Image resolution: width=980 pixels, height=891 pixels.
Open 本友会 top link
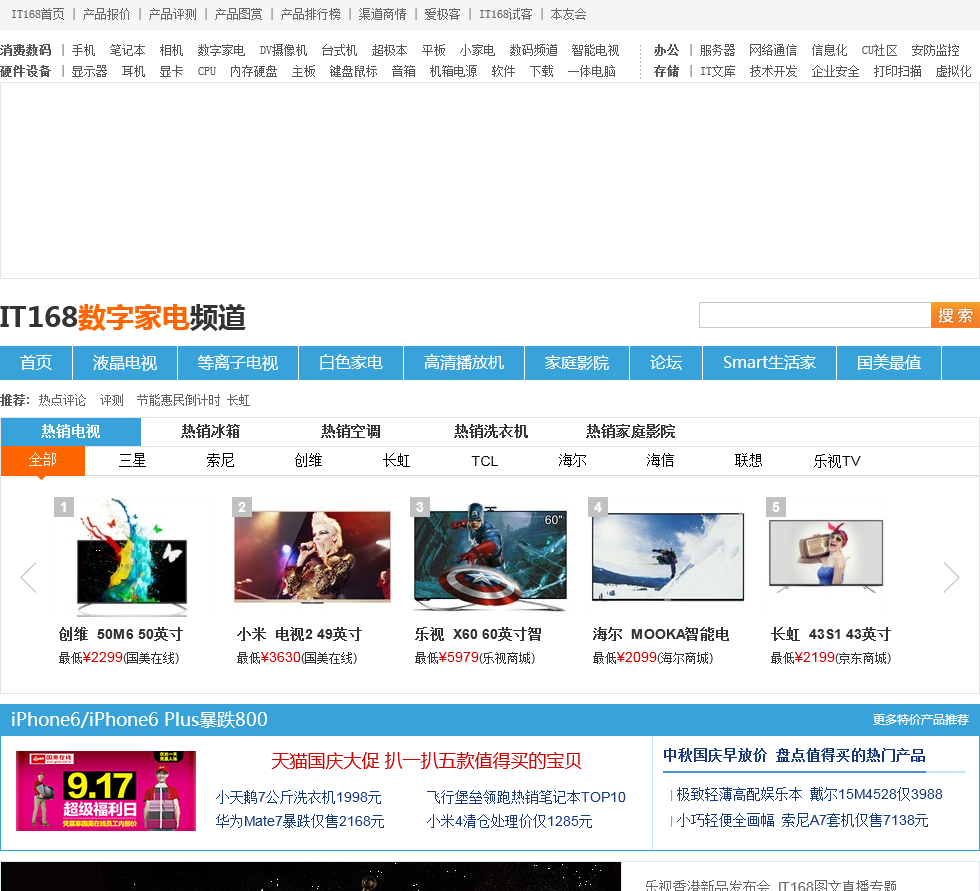(x=568, y=14)
